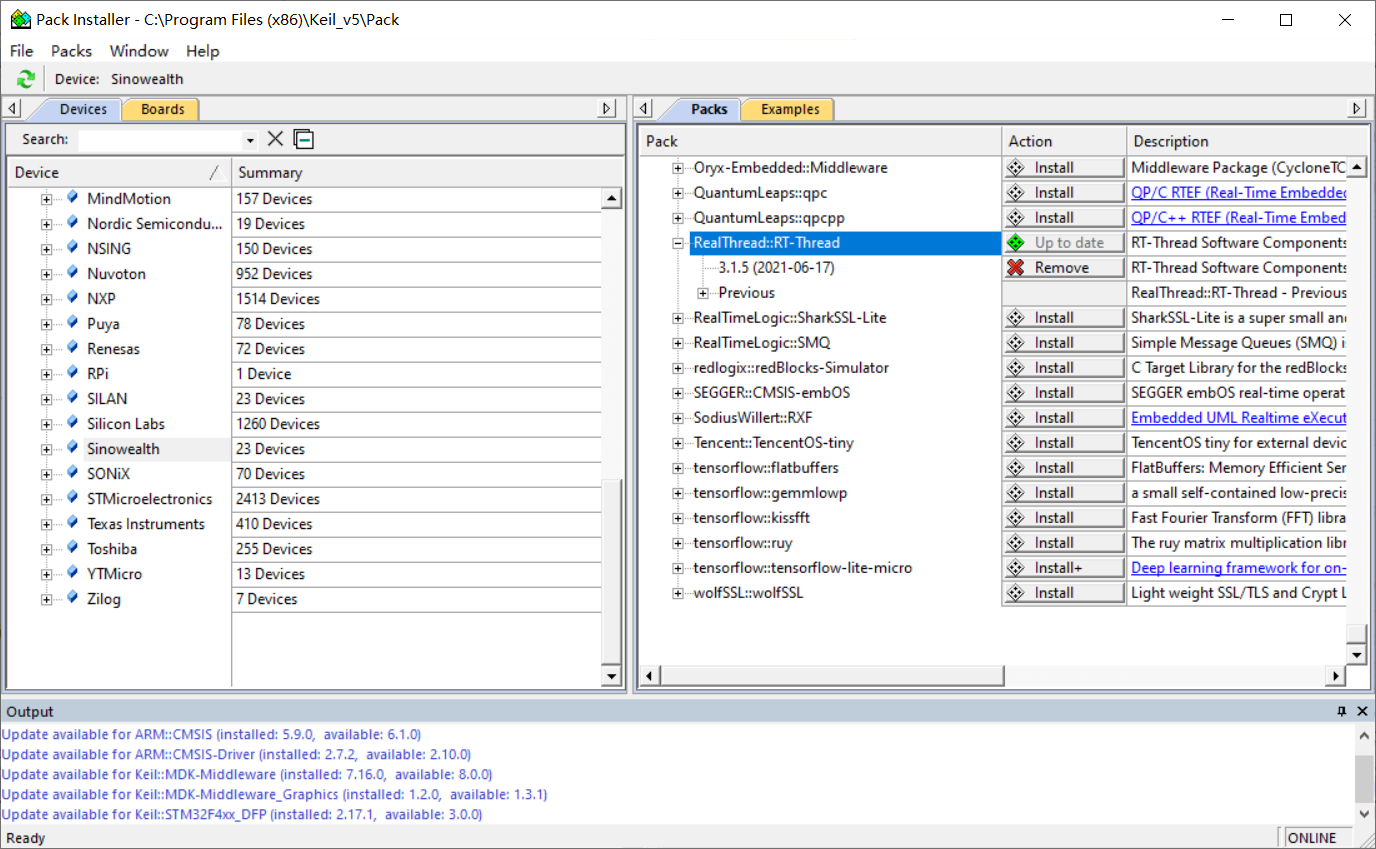Click the Action column header

(1064, 141)
